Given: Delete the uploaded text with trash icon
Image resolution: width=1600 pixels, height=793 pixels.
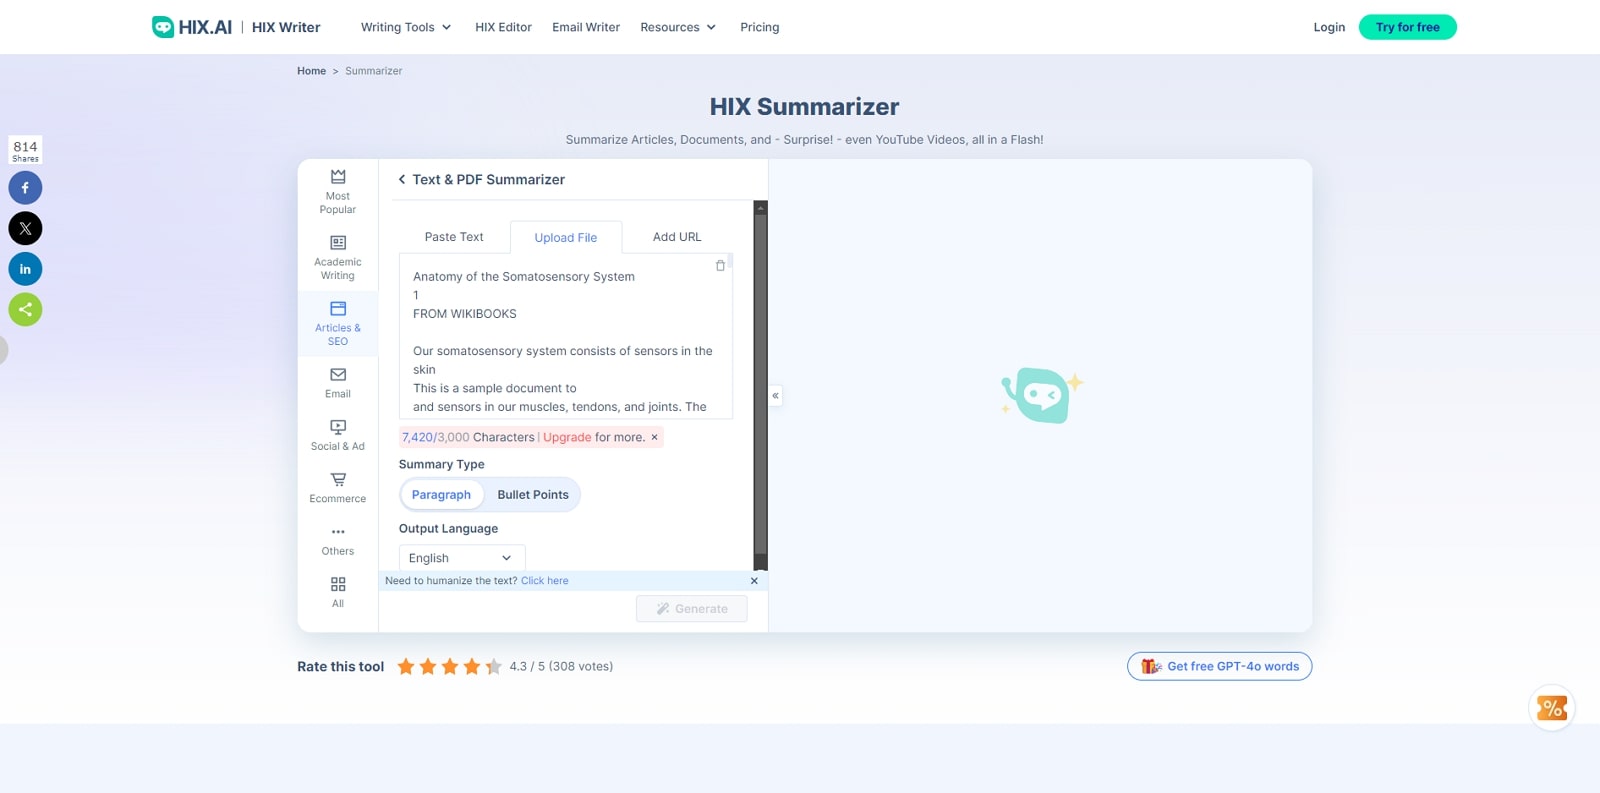Looking at the screenshot, I should [720, 266].
